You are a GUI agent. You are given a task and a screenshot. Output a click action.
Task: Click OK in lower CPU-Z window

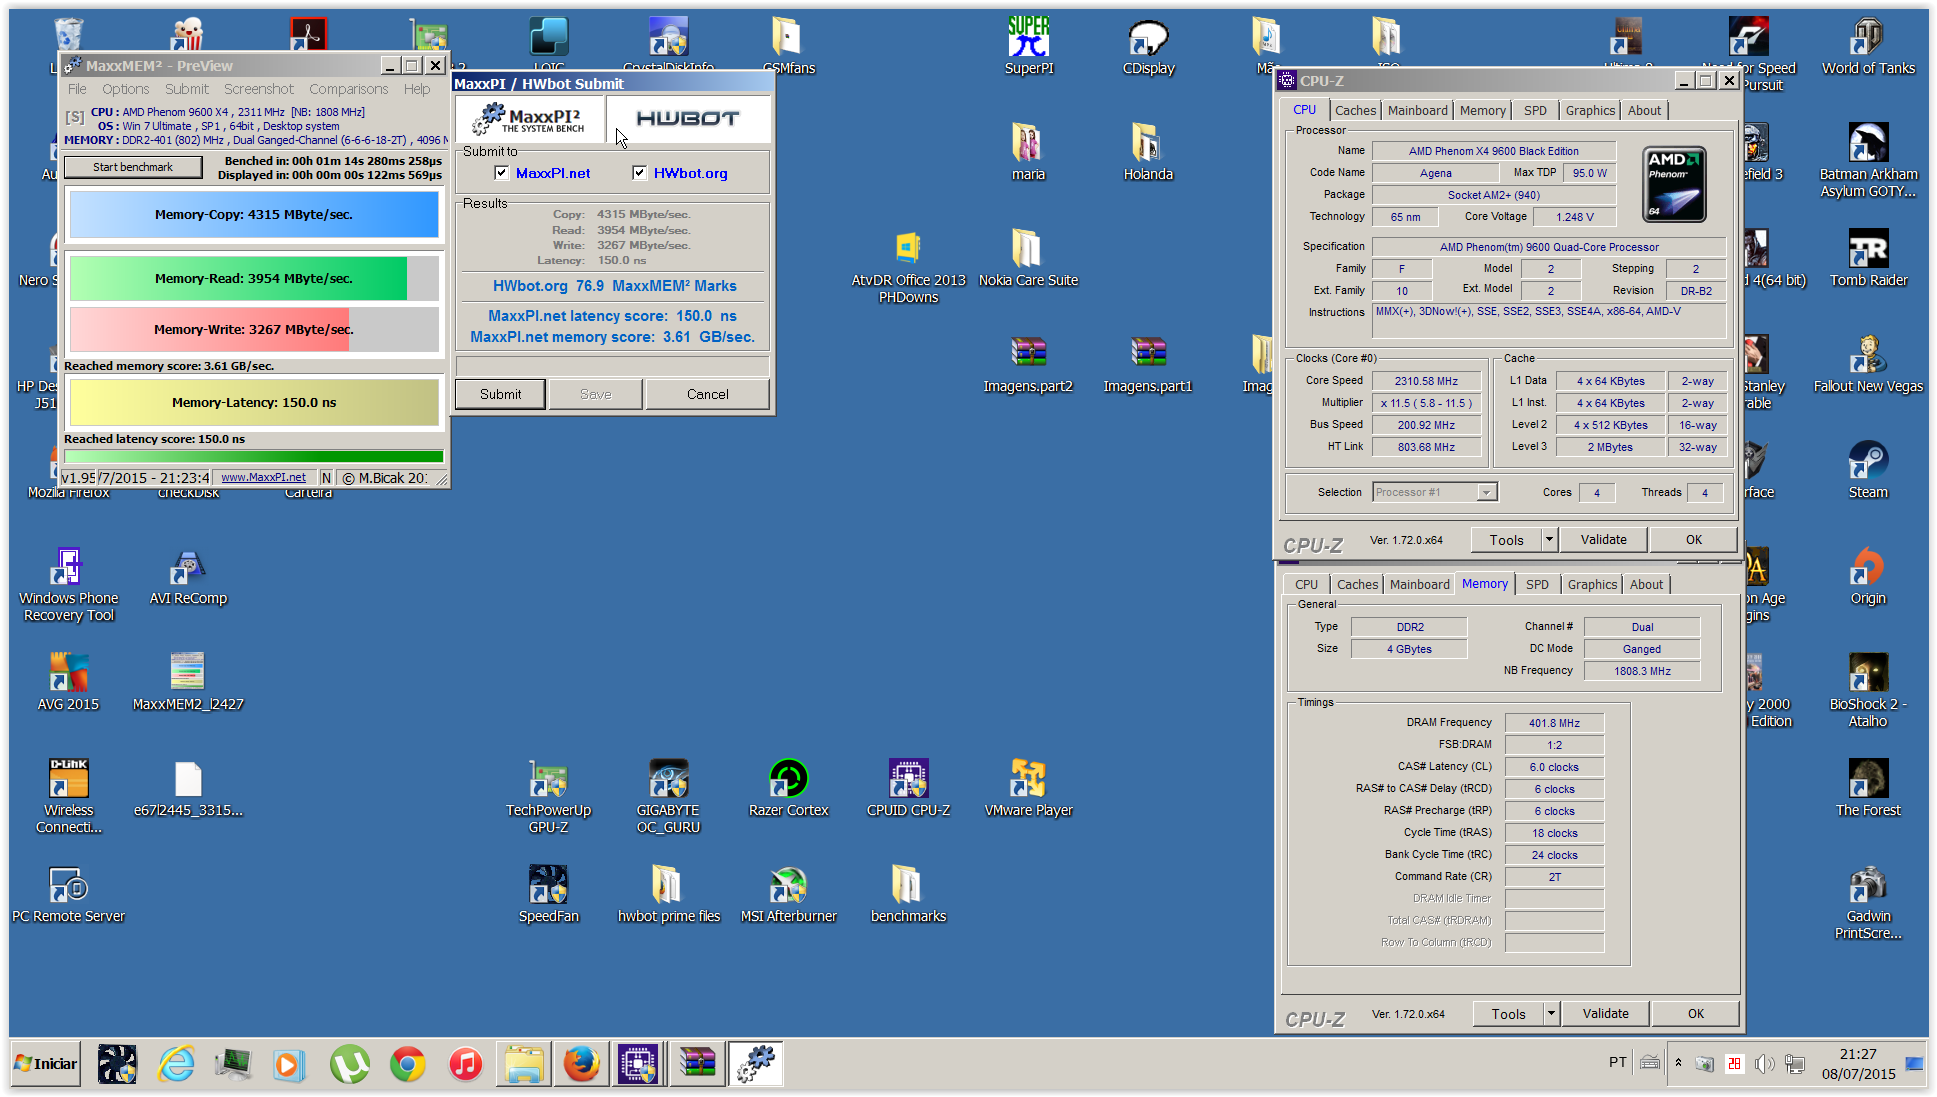pos(1696,1014)
